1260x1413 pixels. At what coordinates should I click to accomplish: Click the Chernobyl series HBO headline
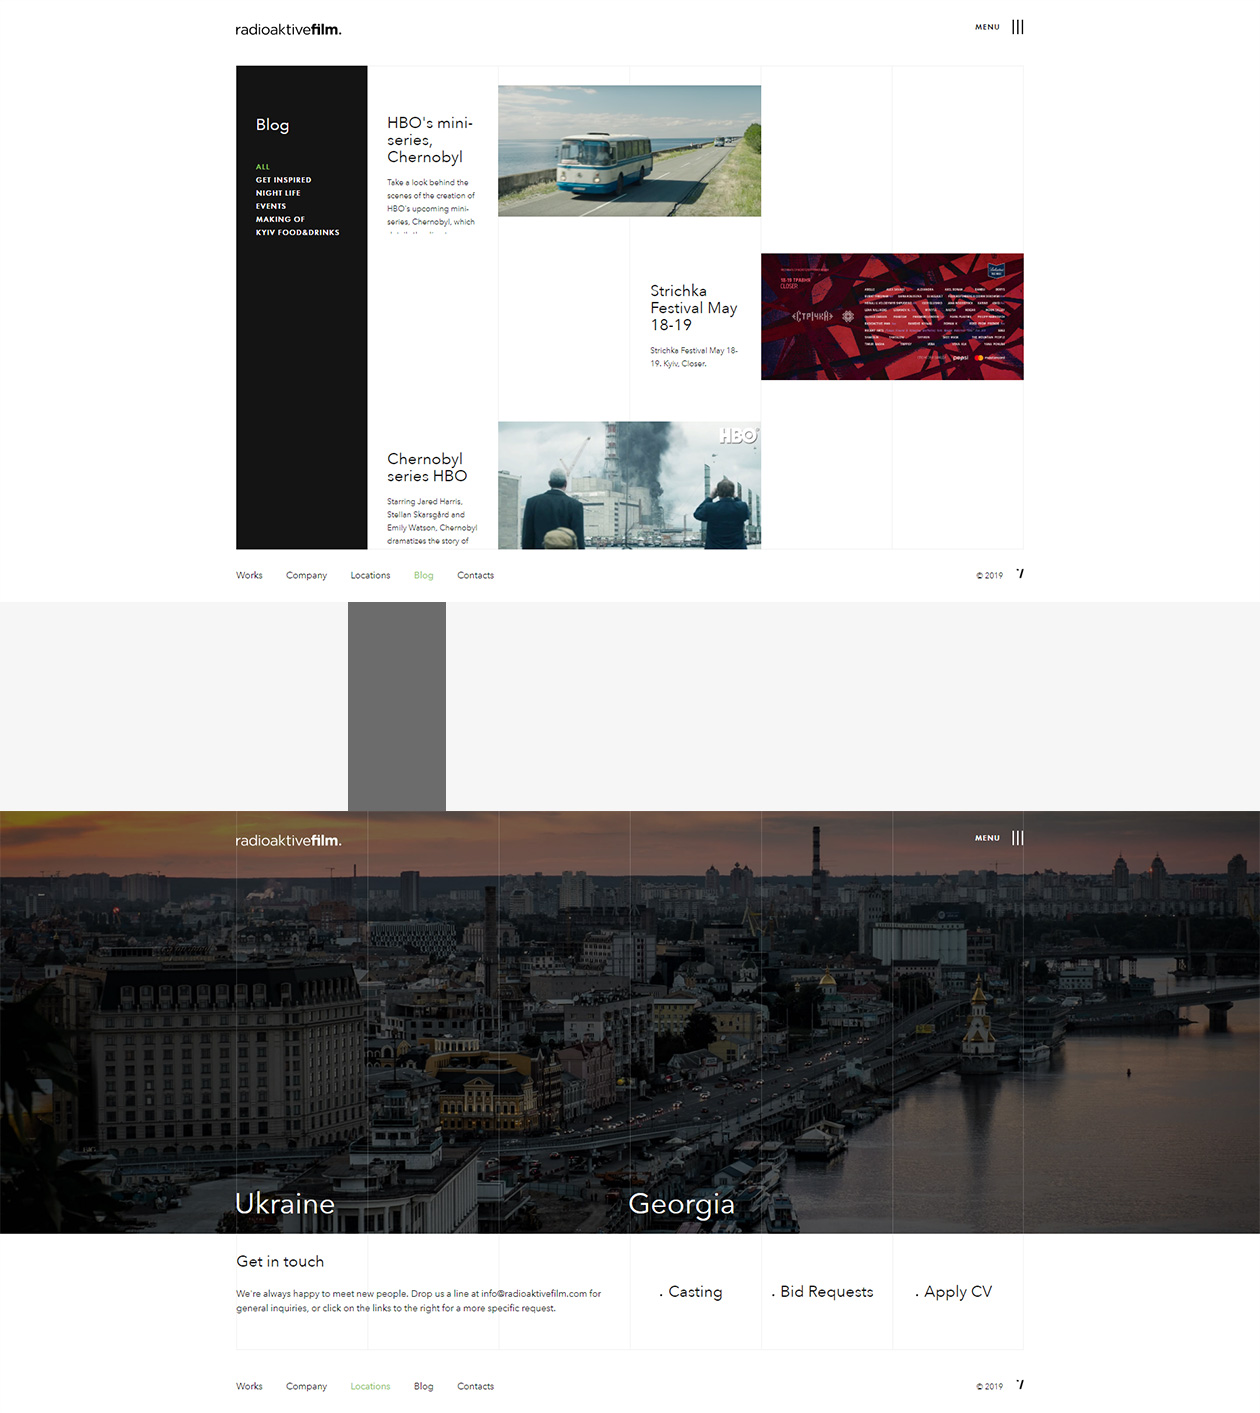coord(427,468)
